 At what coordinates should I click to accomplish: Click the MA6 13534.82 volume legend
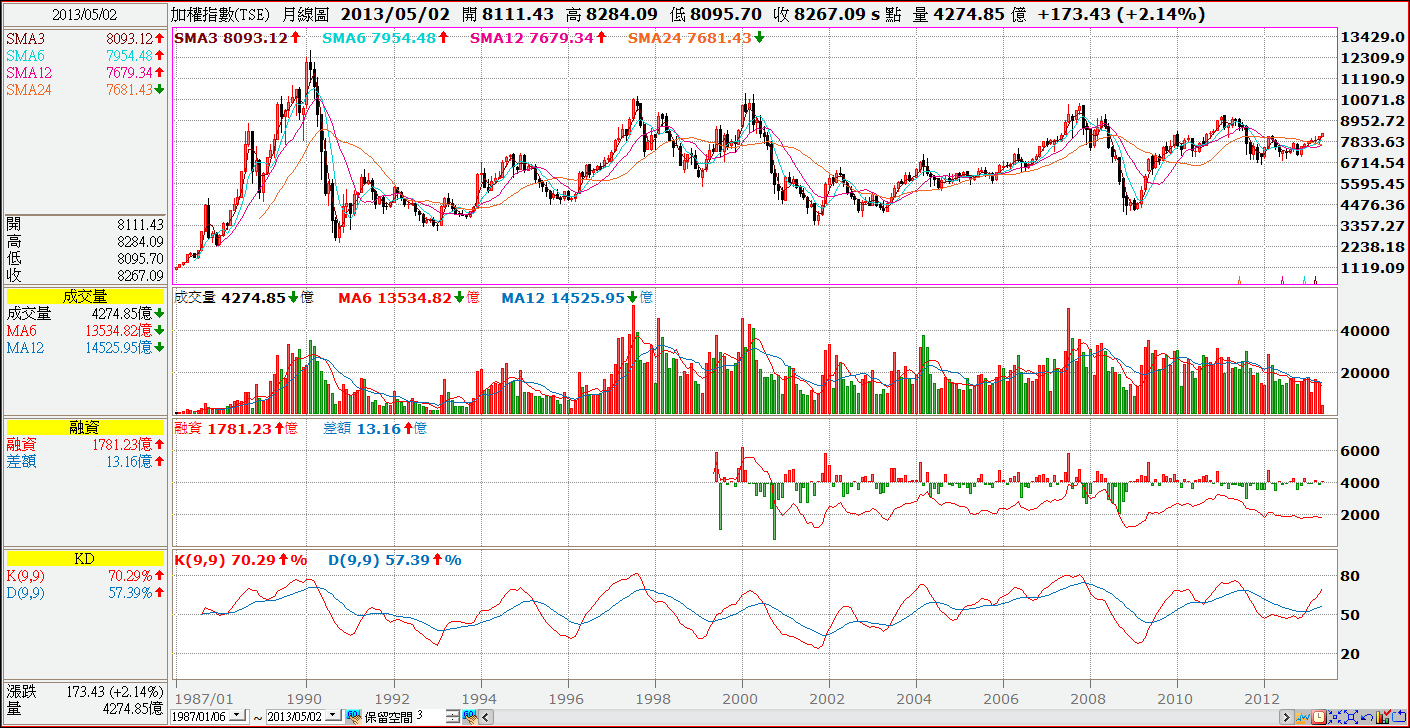tap(409, 298)
